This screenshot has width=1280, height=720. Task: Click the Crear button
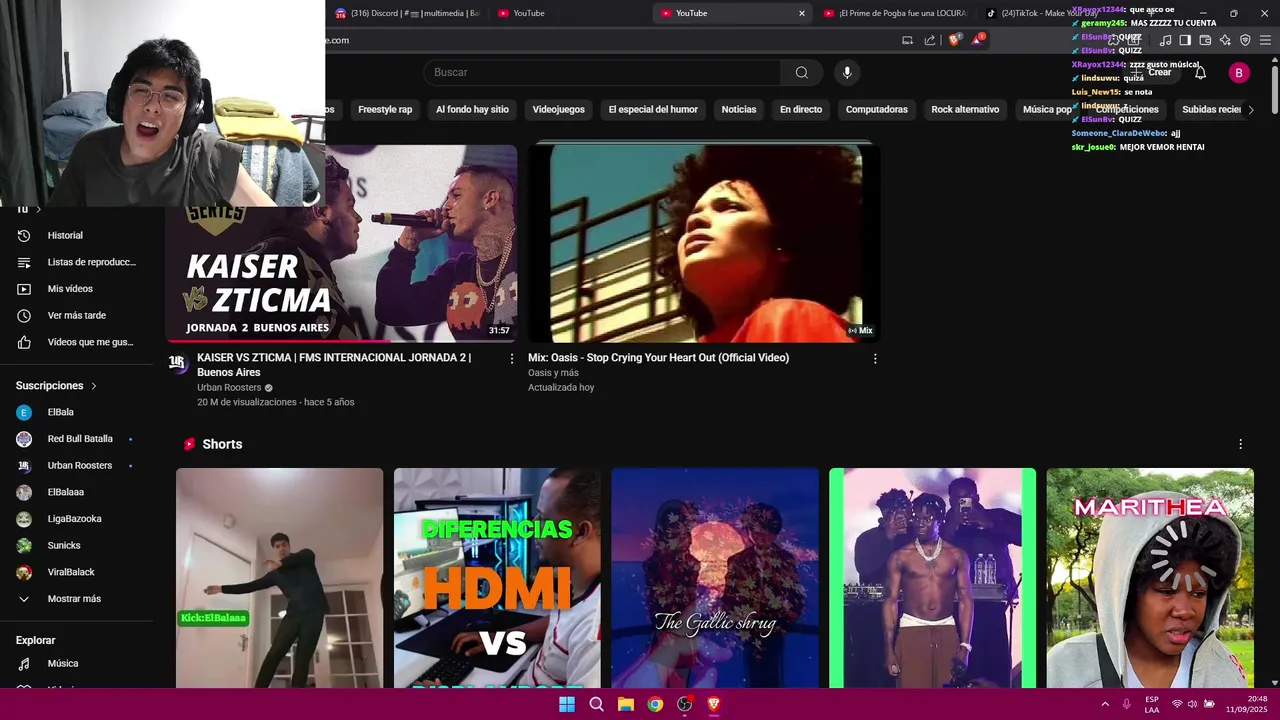click(x=1151, y=72)
